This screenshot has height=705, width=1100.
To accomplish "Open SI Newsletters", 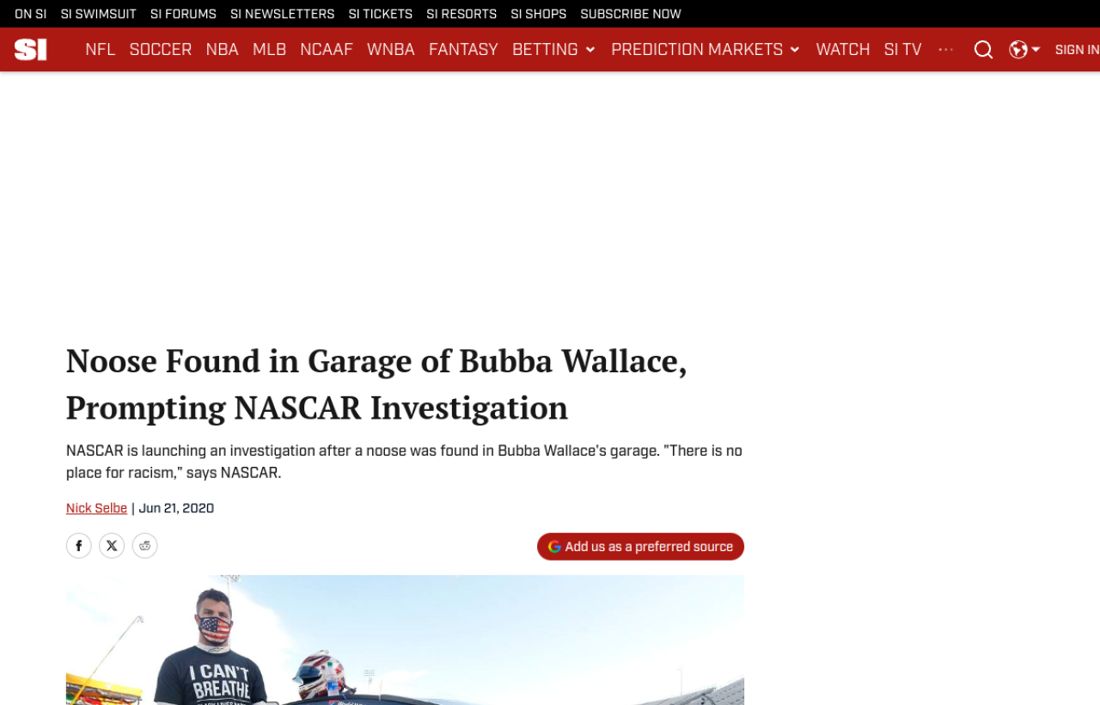I will (282, 14).
